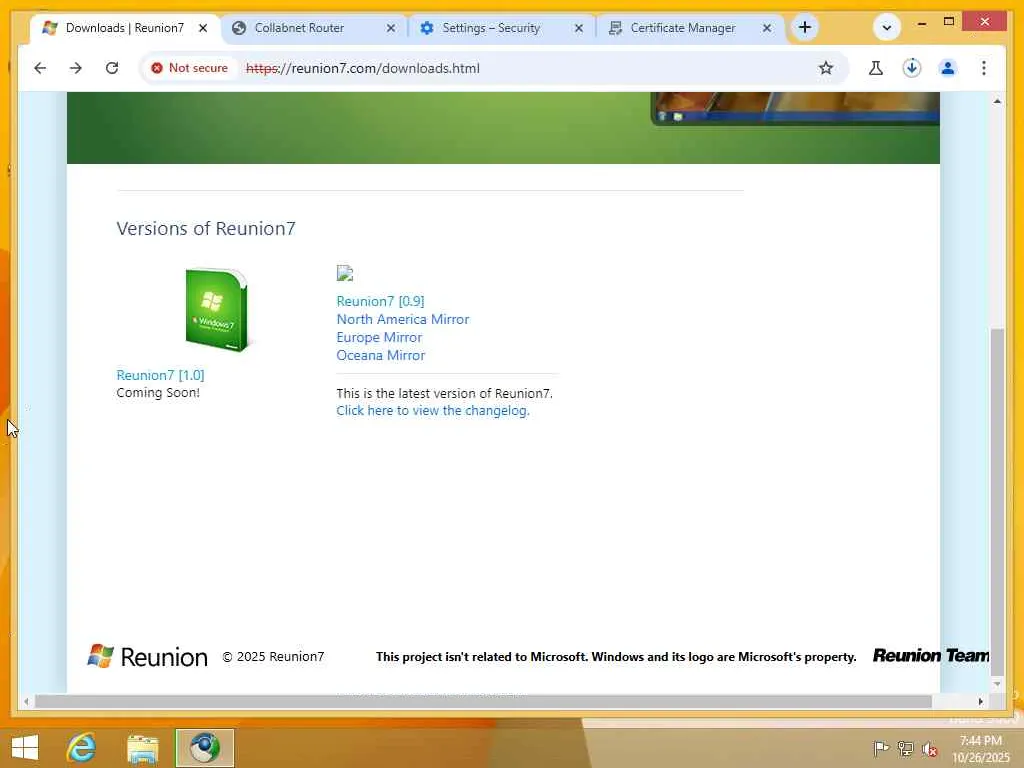1024x768 pixels.
Task: Click the horizontal scroll right arrow
Action: pyautogui.click(x=980, y=701)
